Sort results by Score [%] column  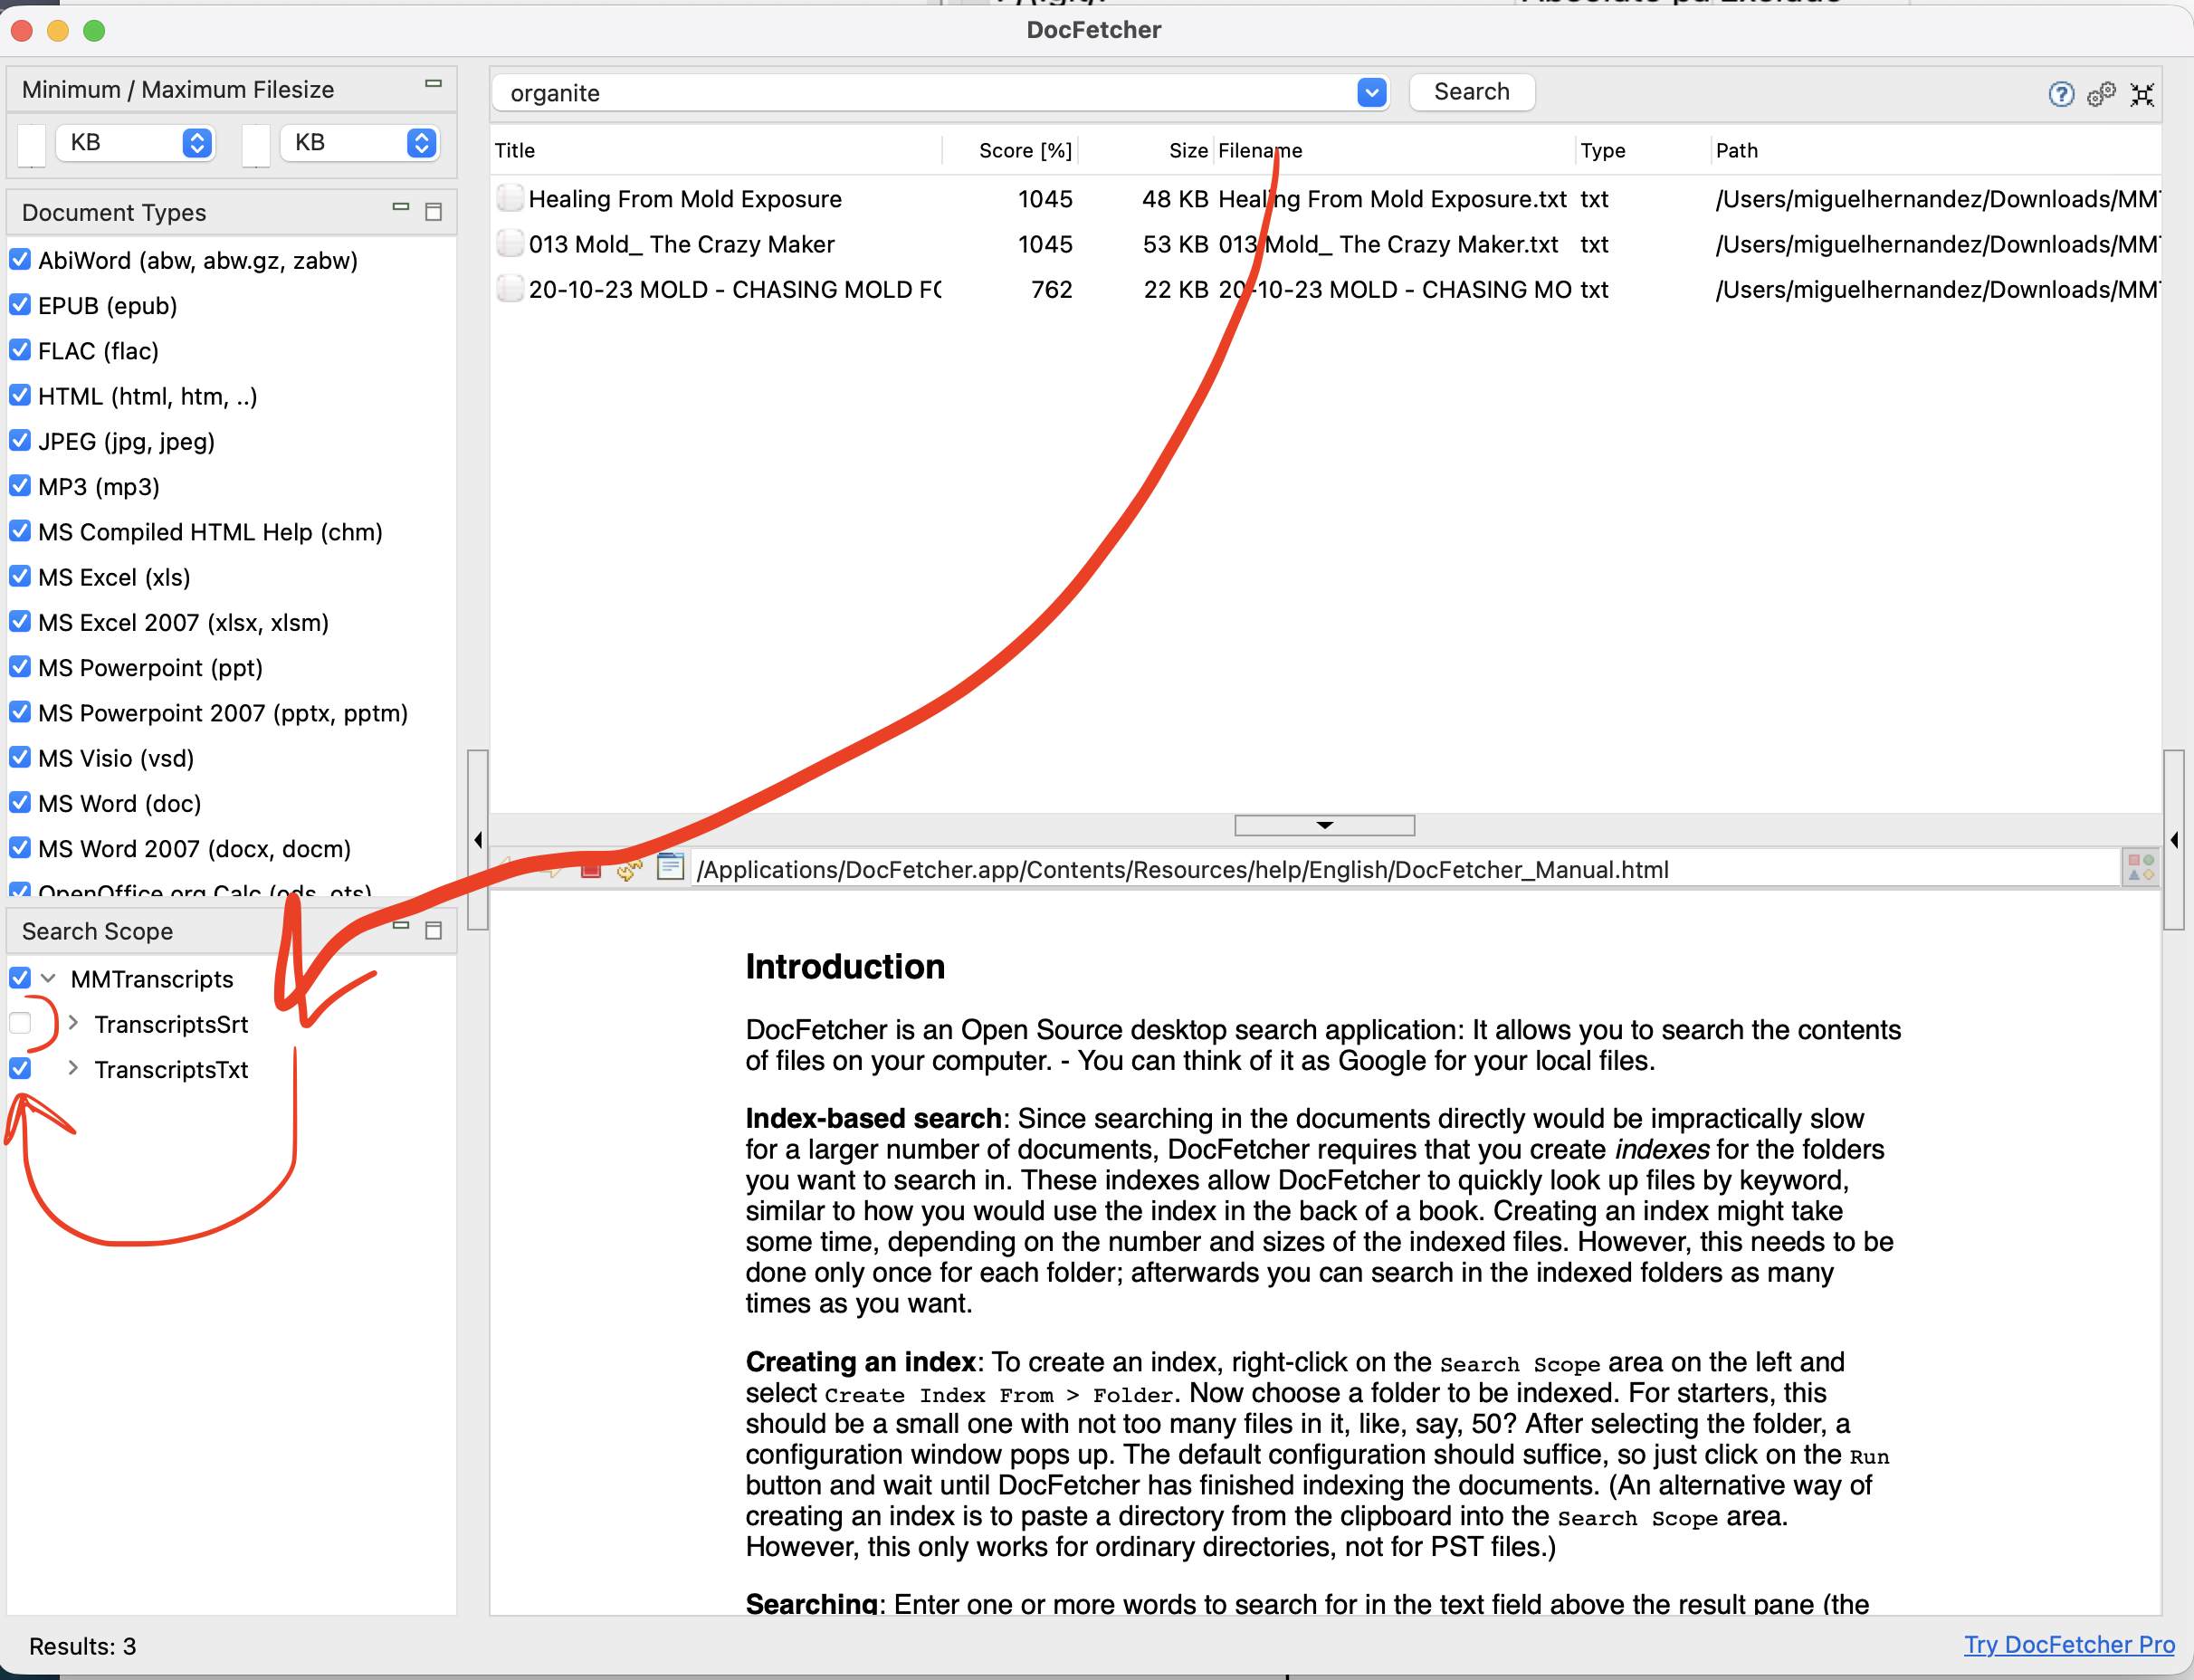point(1010,150)
